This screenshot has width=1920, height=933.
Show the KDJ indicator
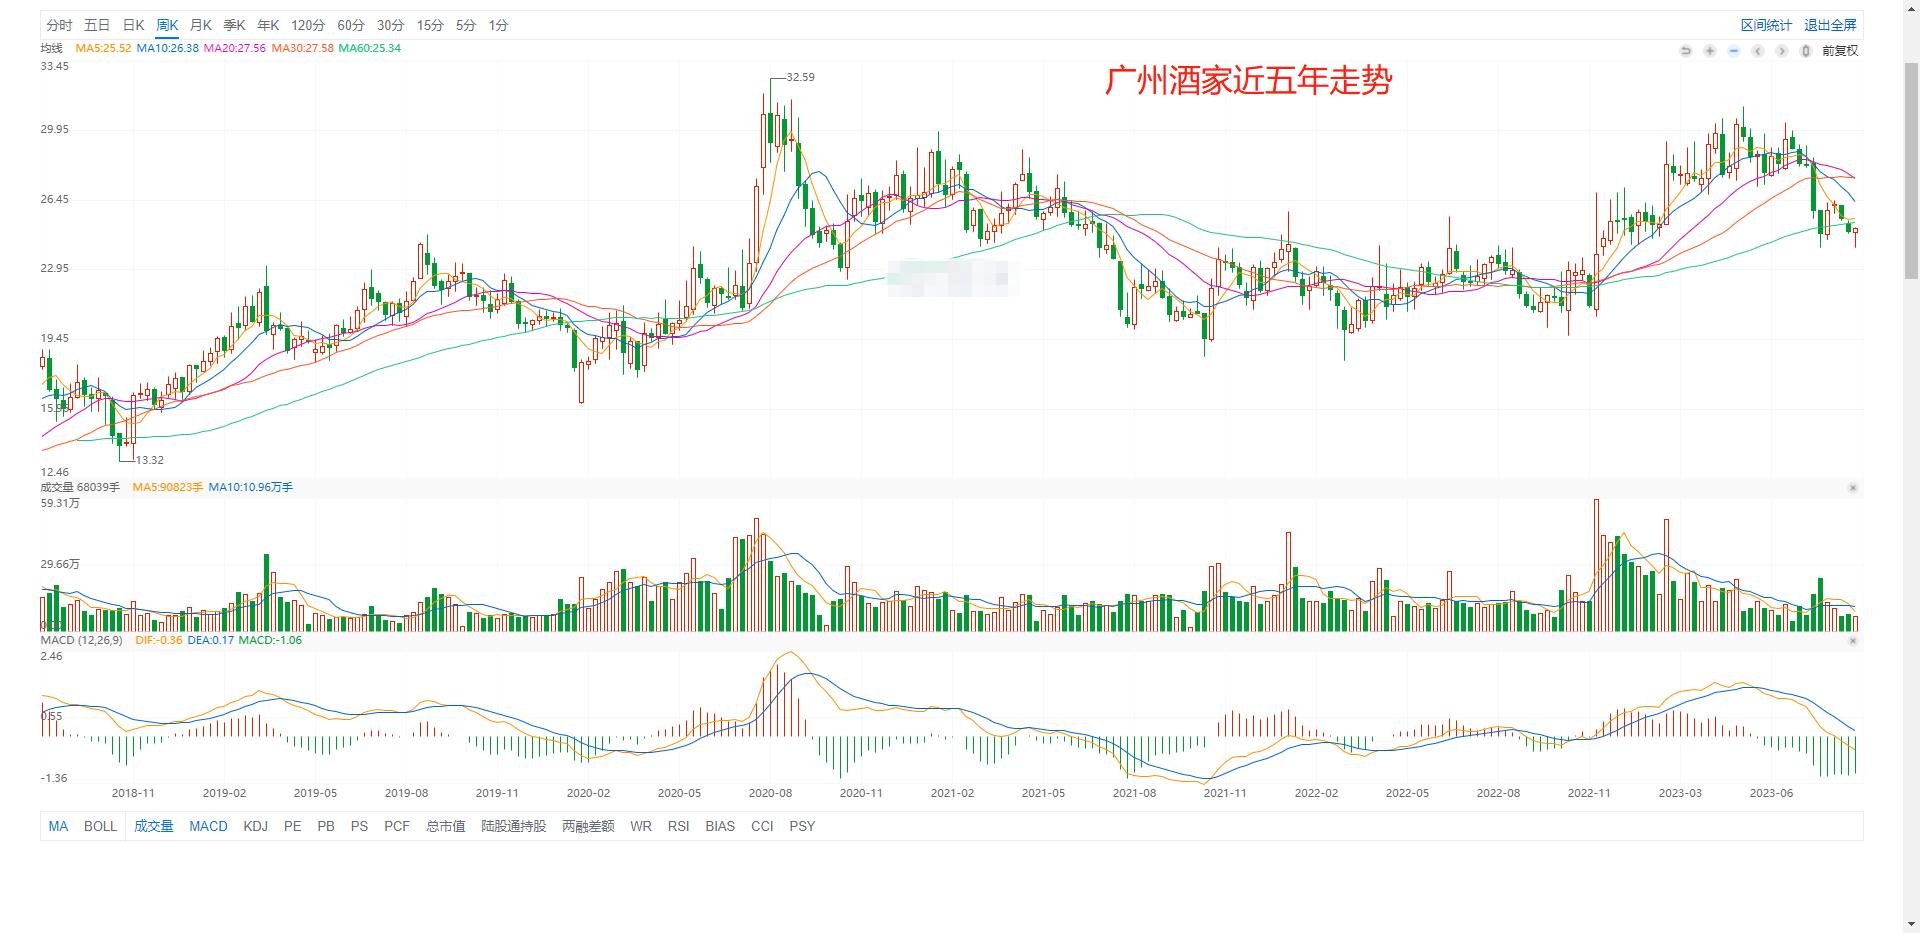point(256,827)
